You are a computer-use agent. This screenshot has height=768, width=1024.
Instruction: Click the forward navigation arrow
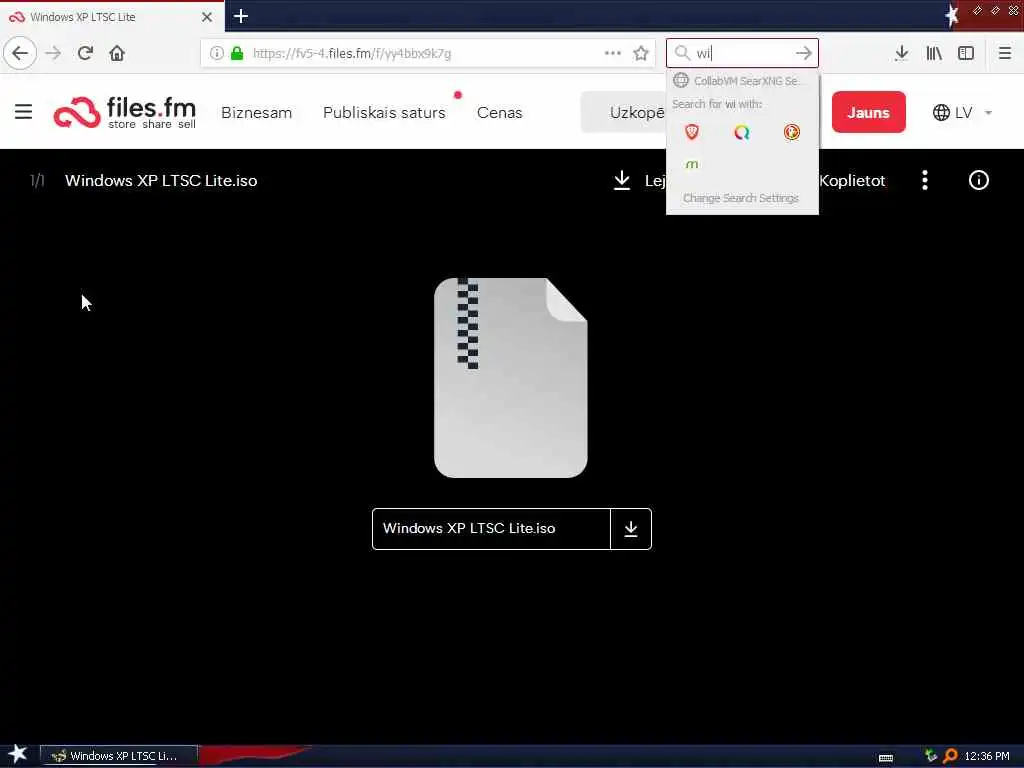(x=54, y=53)
